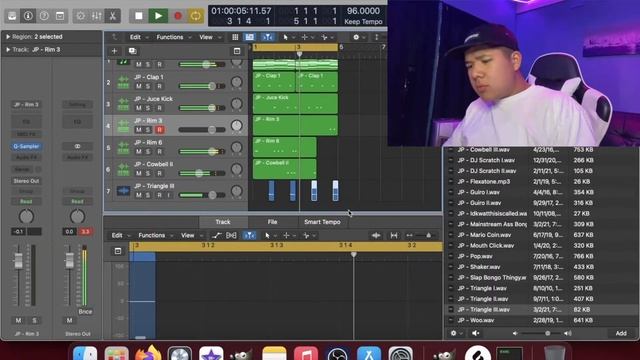Enable input monitoring on JP - Triangle III
Viewport: 640px width, 360px height.
pos(168,195)
